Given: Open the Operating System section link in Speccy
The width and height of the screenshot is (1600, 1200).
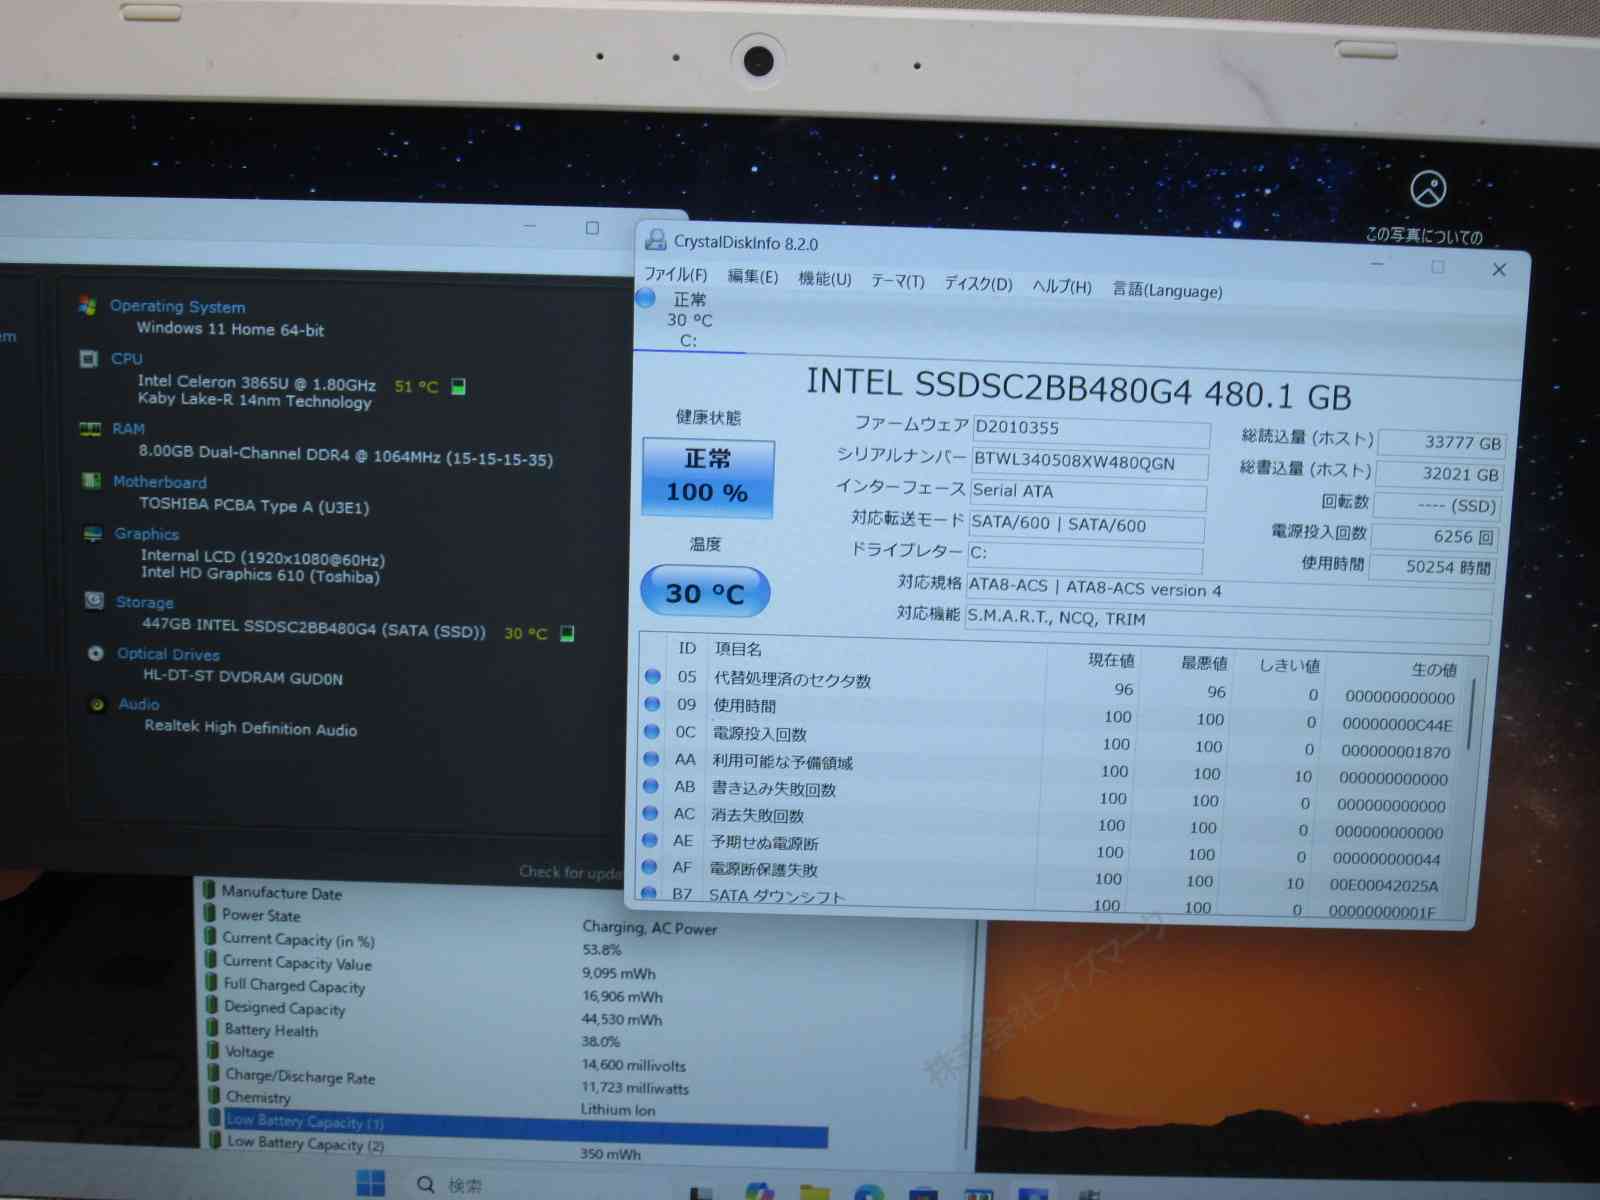Looking at the screenshot, I should (x=177, y=307).
